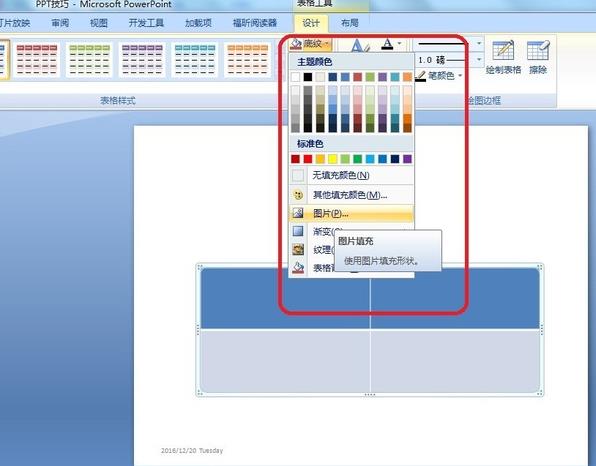This screenshot has height=466, width=596.
Task: Apply the purple table style thumbnail
Action: point(142,59)
